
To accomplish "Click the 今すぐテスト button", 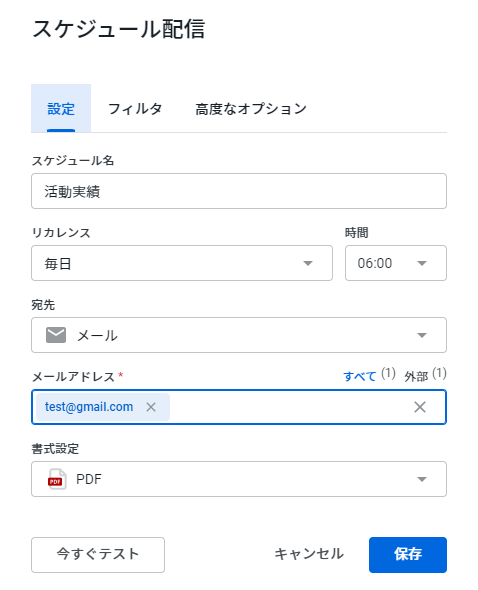I will 98,555.
